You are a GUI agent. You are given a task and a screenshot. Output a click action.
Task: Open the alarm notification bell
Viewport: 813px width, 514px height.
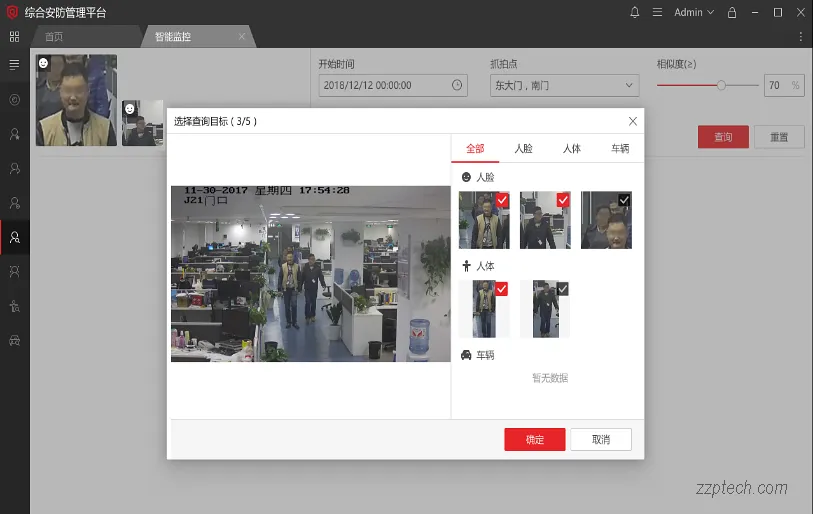(x=634, y=12)
